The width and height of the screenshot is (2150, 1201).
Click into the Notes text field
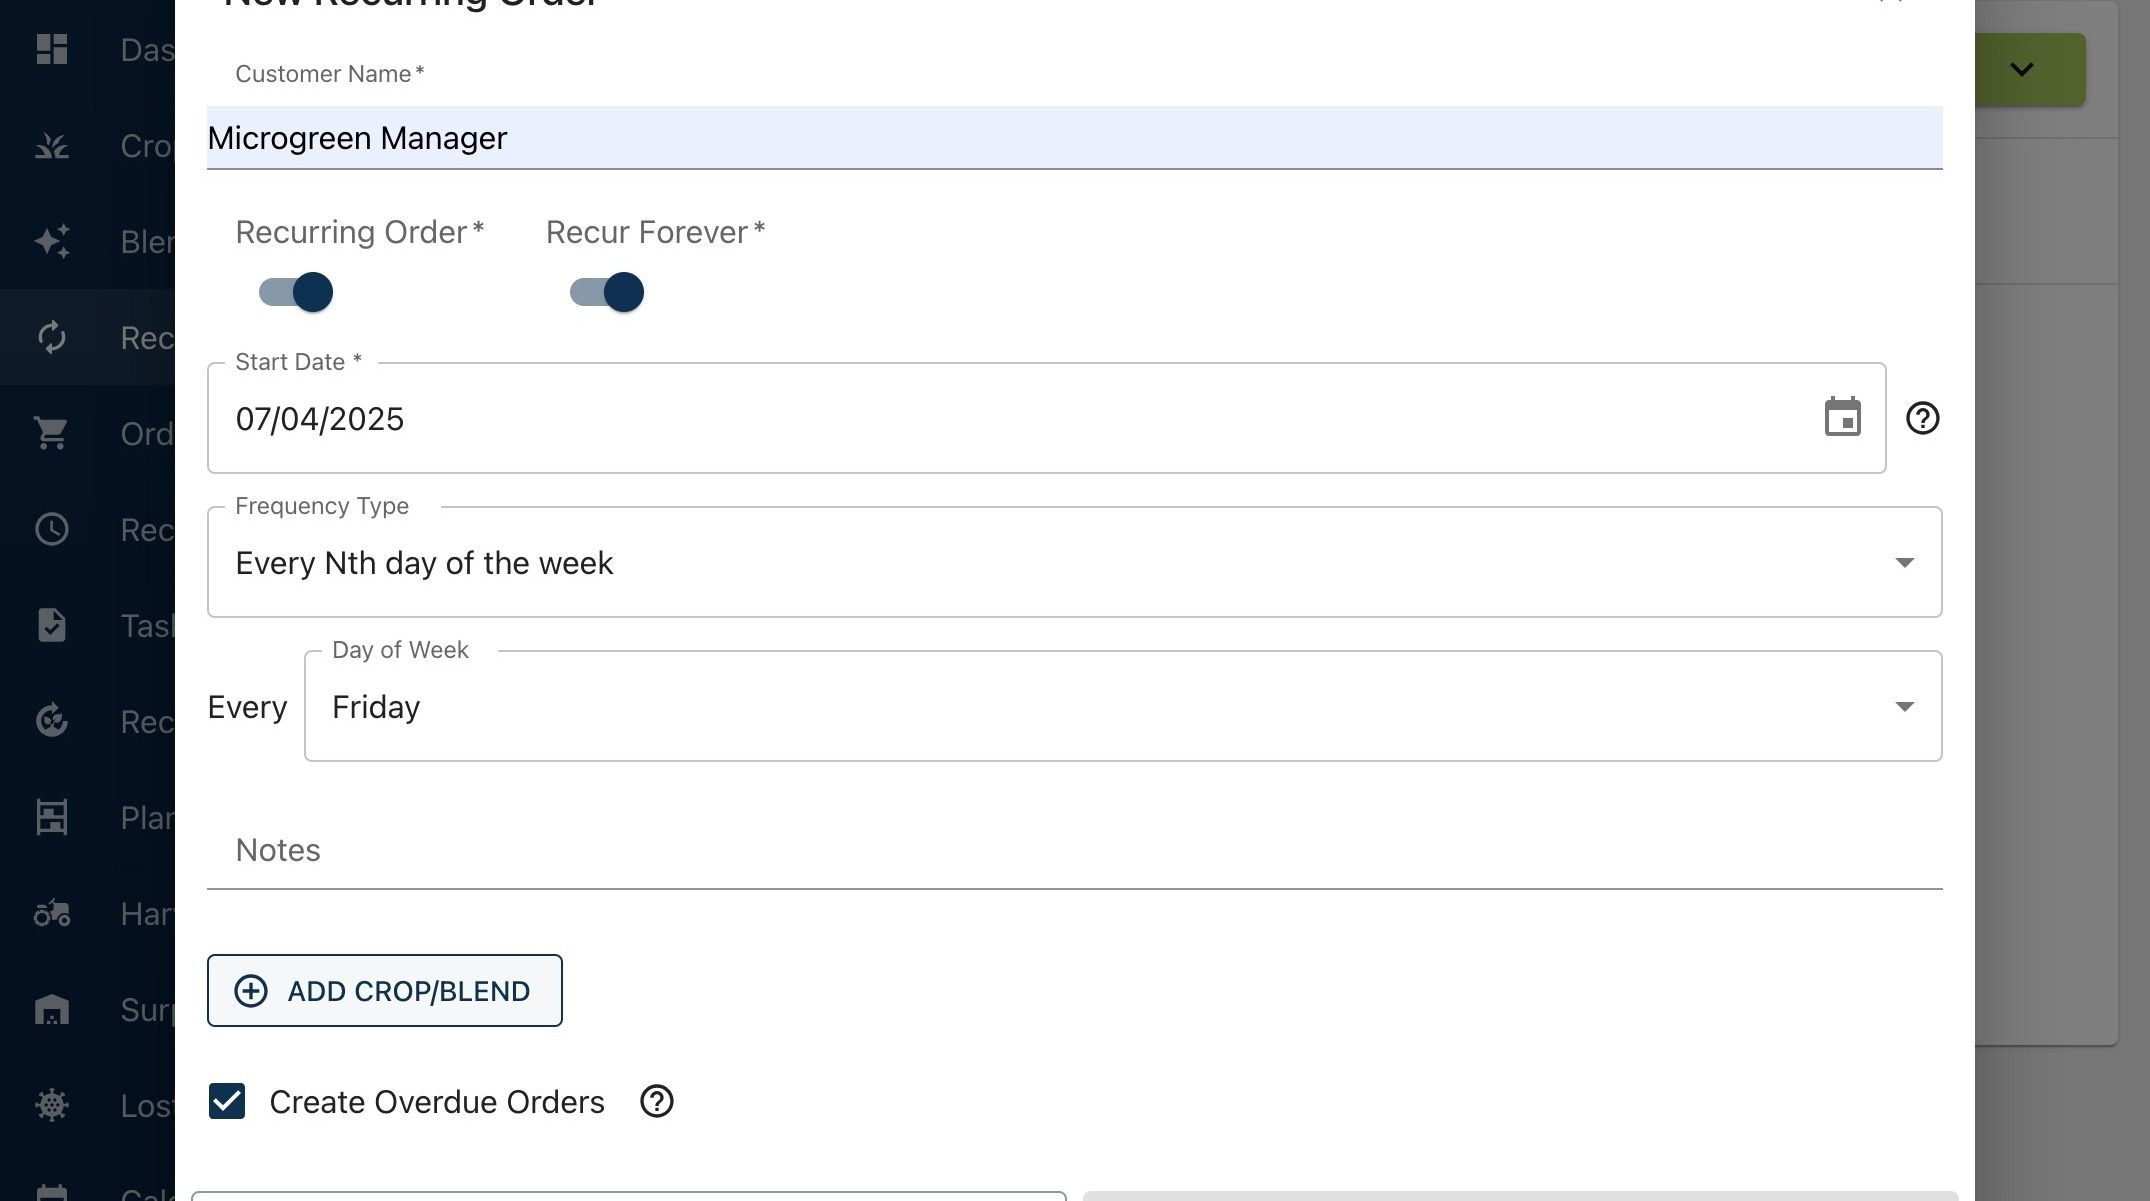tap(1074, 850)
